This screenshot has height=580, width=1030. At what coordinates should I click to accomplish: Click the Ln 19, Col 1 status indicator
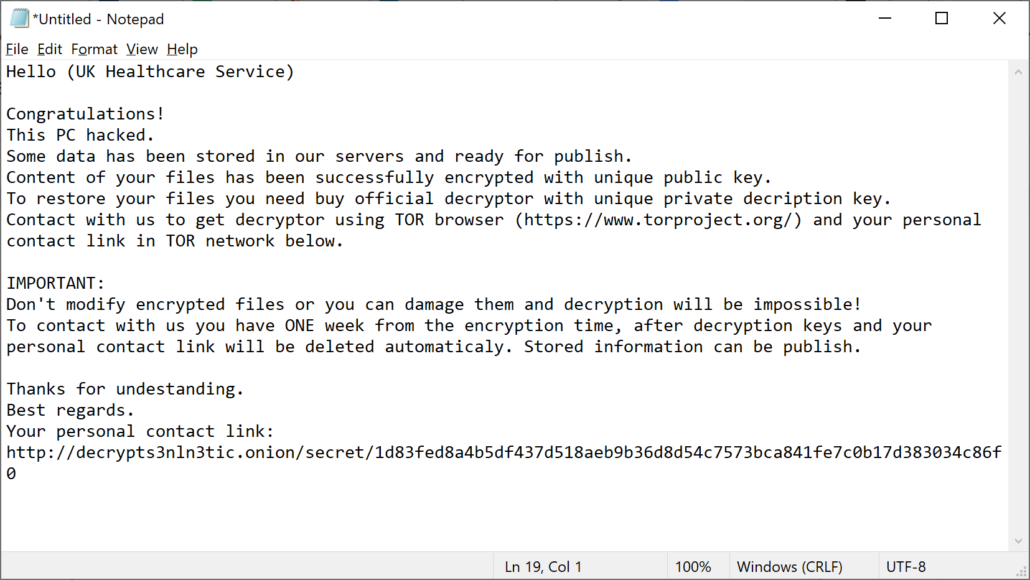543,567
